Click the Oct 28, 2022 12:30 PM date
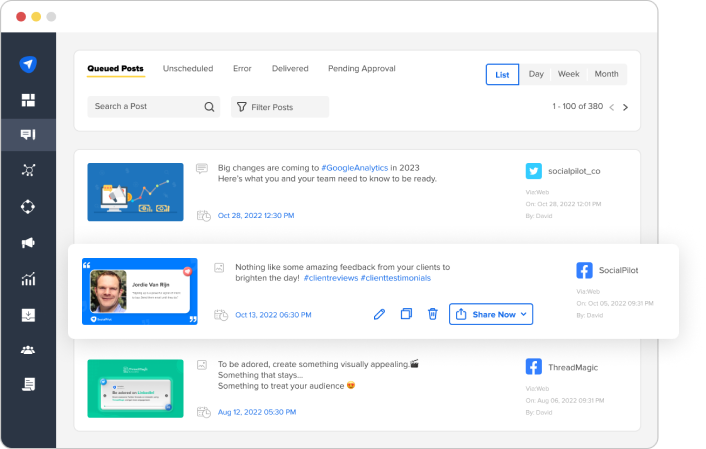 coord(256,216)
